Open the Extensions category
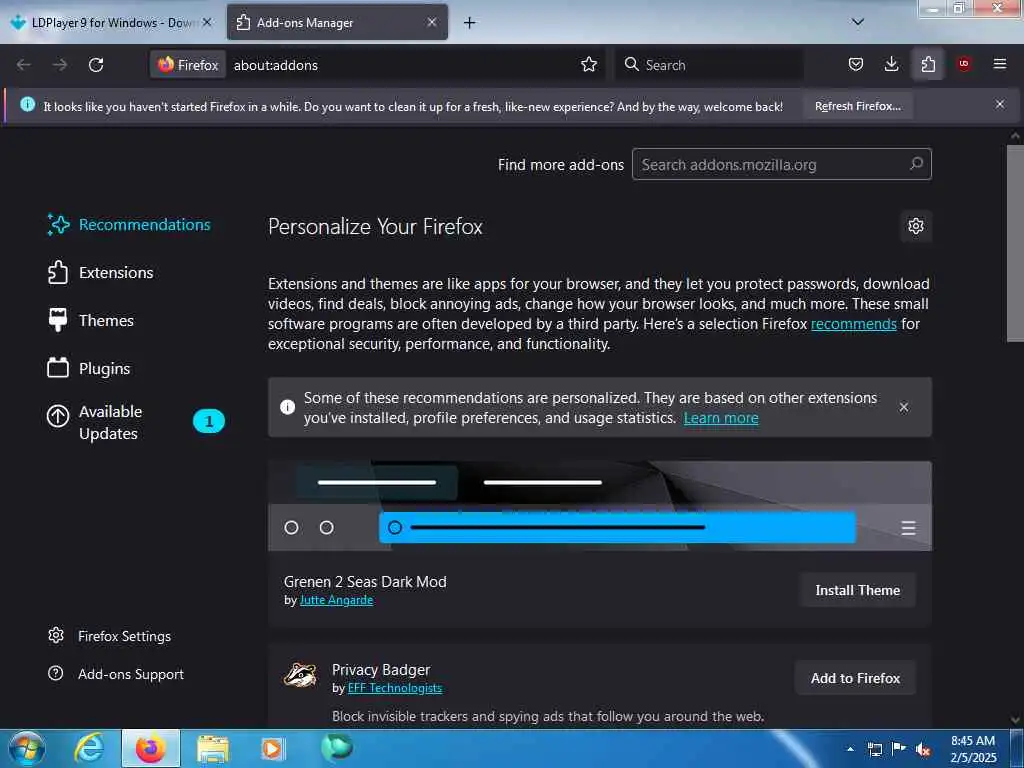The image size is (1024, 768). click(101, 272)
